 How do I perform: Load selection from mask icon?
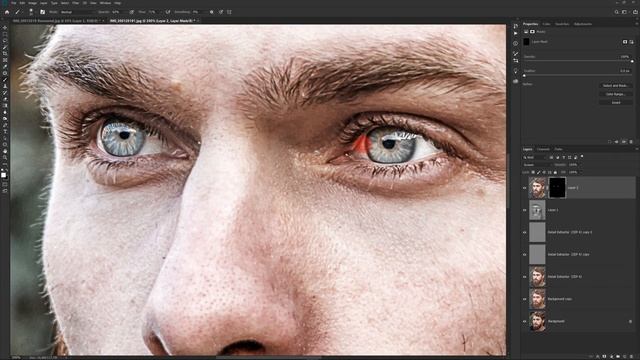[609, 142]
